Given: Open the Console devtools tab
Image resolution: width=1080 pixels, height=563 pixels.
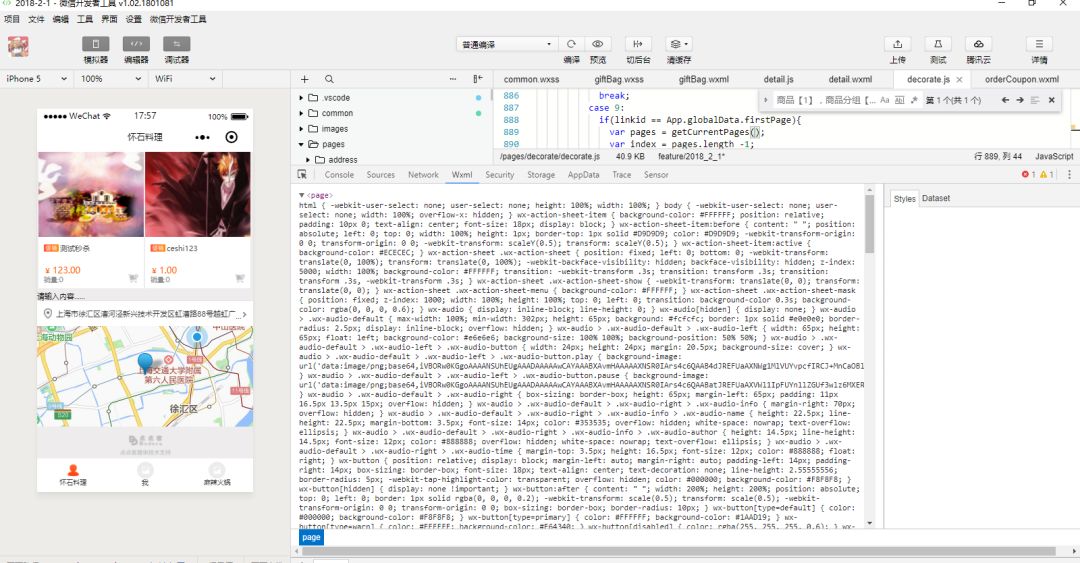Looking at the screenshot, I should pyautogui.click(x=339, y=175).
